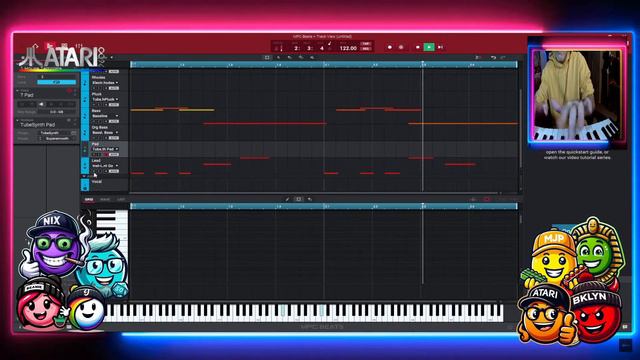Select the eraser tool in the piano roll toolbar
The width and height of the screenshot is (640, 360).
[310, 199]
